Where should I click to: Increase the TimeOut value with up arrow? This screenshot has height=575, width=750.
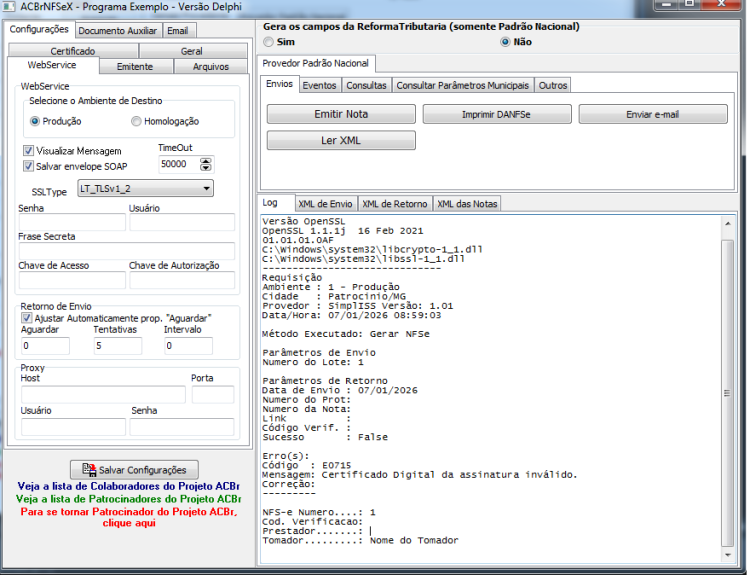click(206, 161)
